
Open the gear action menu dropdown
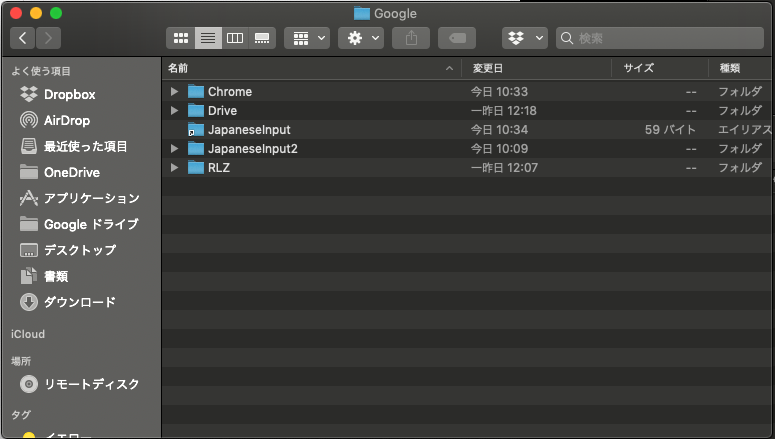coord(361,38)
